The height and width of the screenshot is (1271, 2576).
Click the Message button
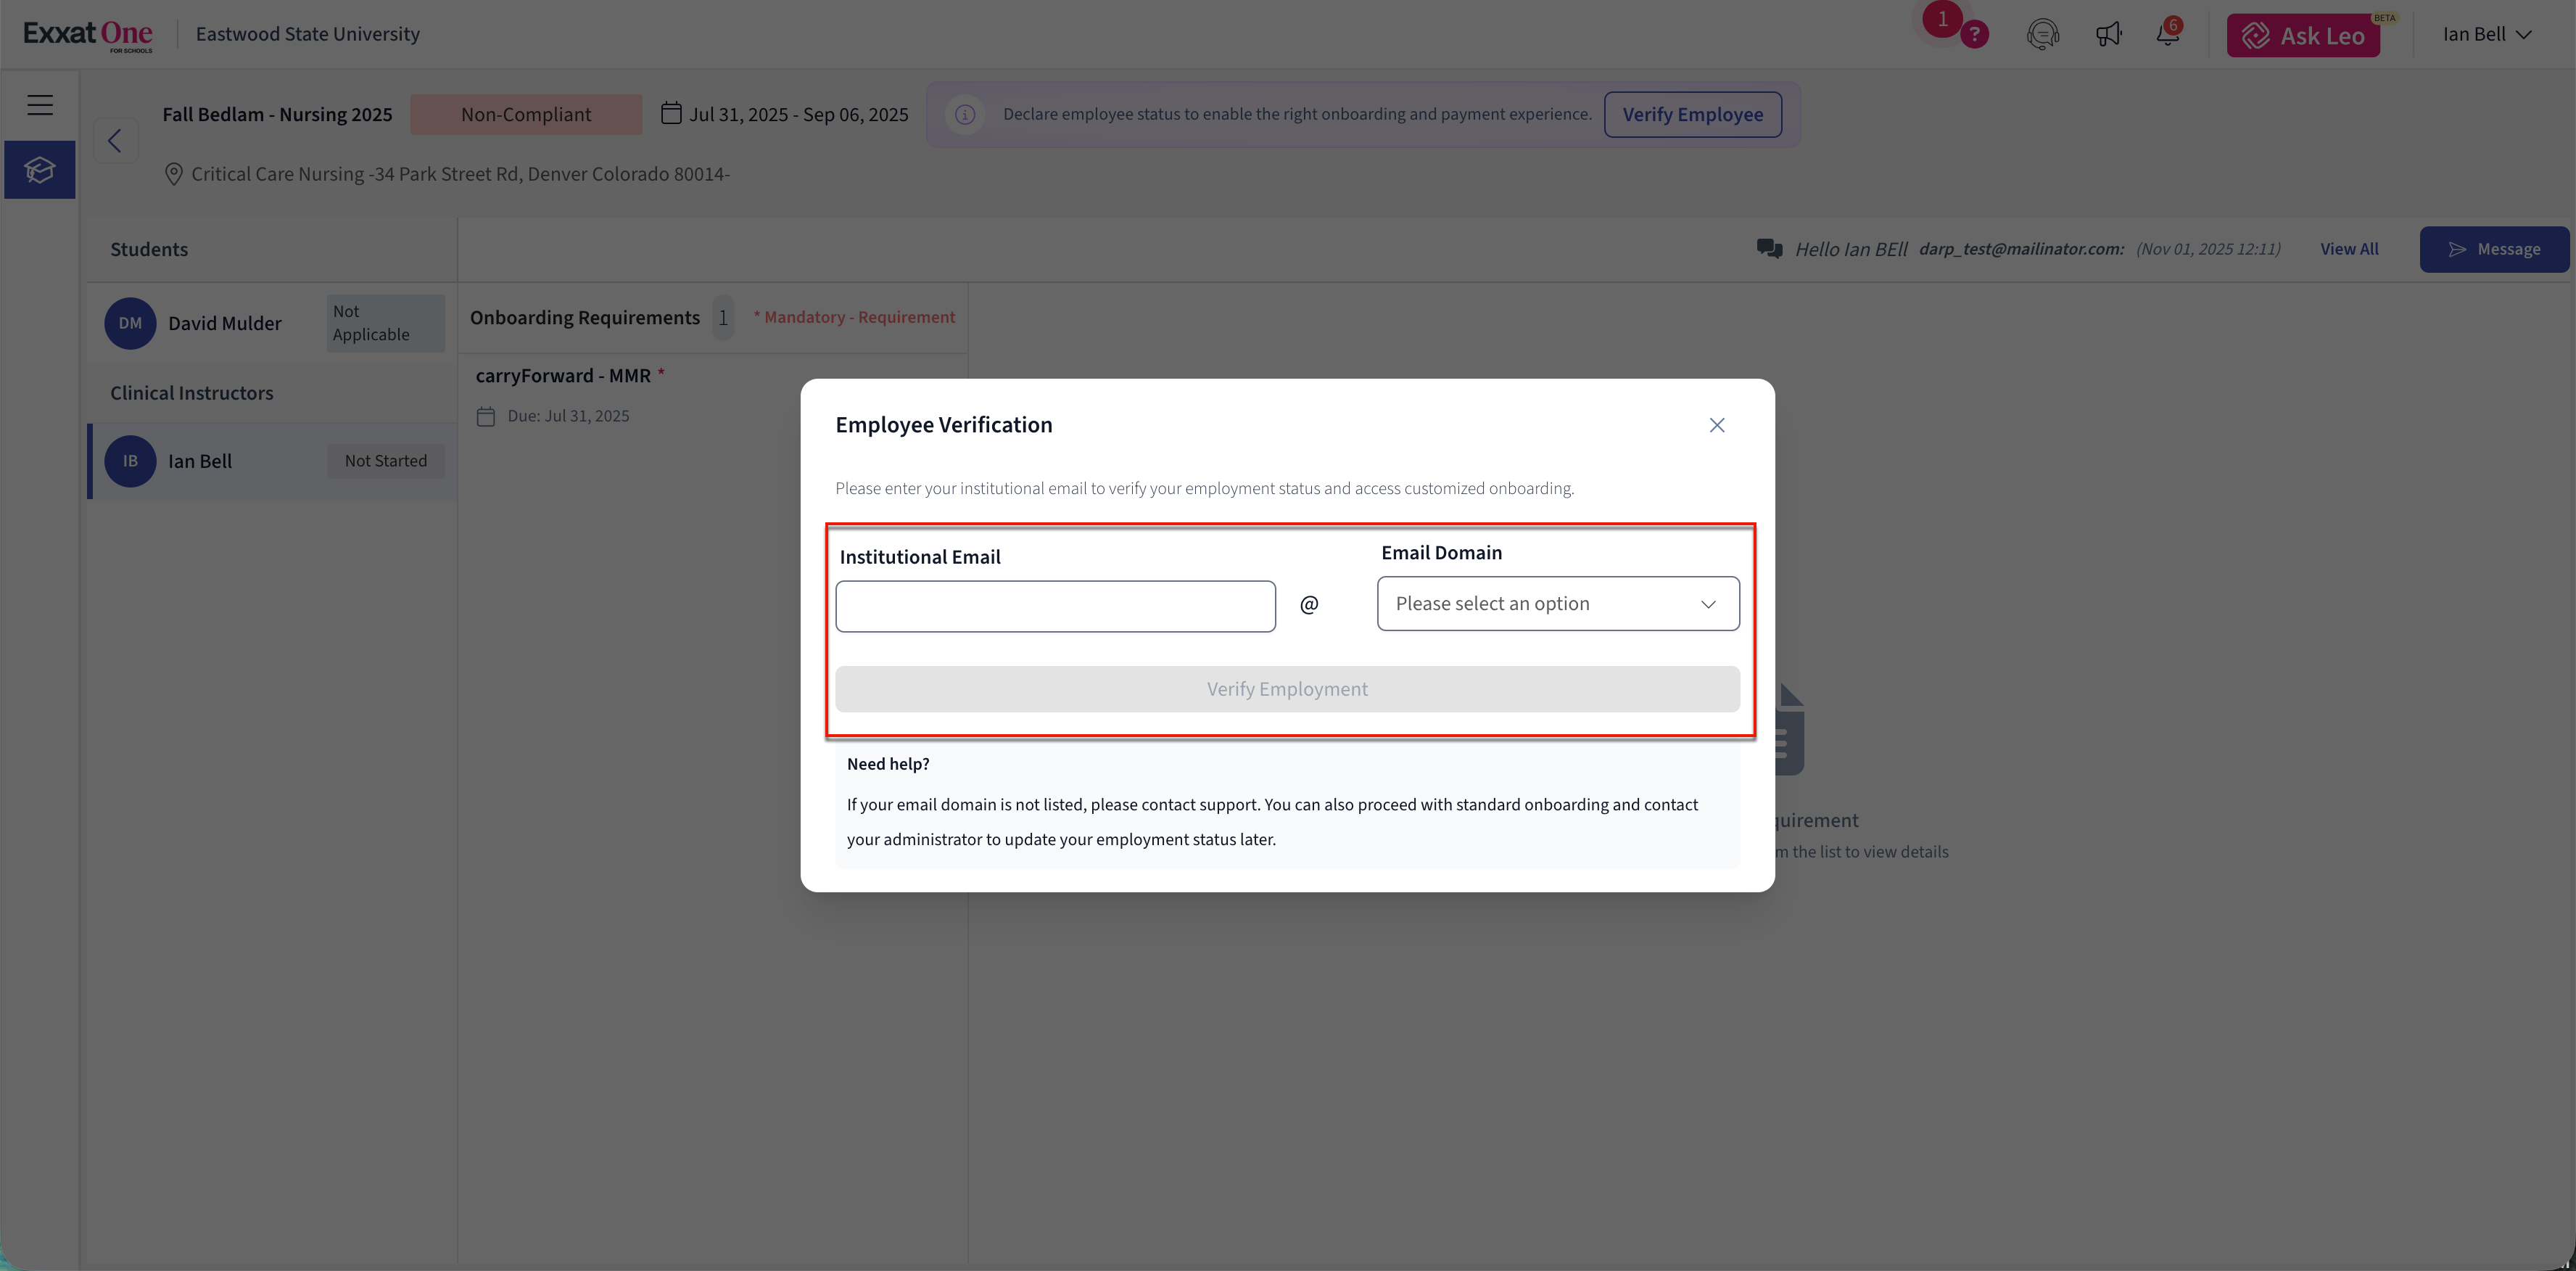point(2494,250)
